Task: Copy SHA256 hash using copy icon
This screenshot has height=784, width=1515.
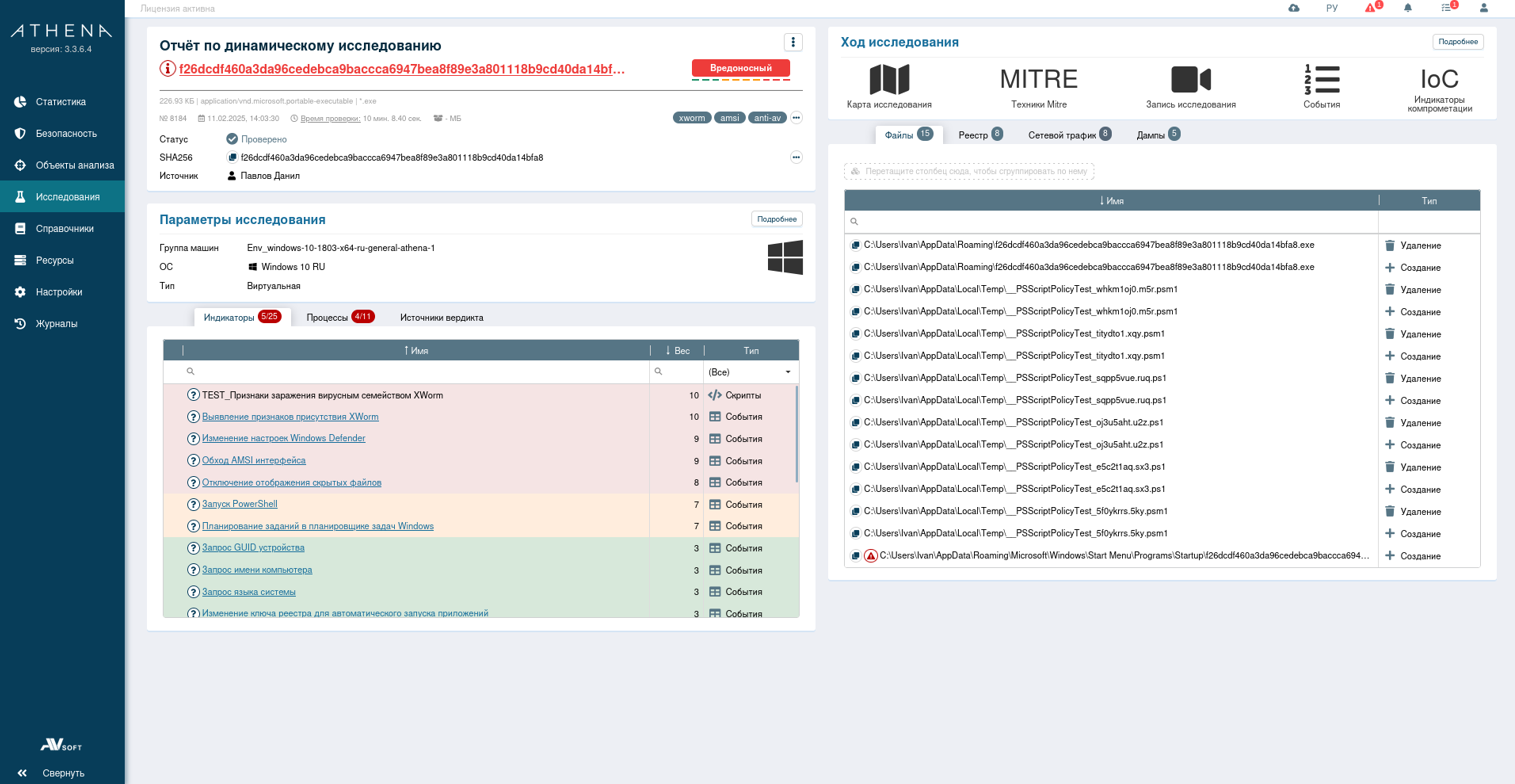Action: click(x=232, y=158)
